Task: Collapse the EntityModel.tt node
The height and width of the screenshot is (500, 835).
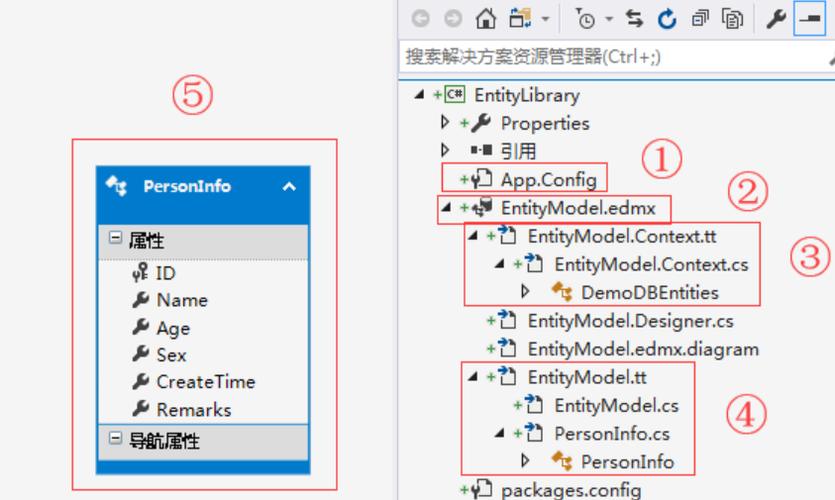Action: tap(473, 376)
